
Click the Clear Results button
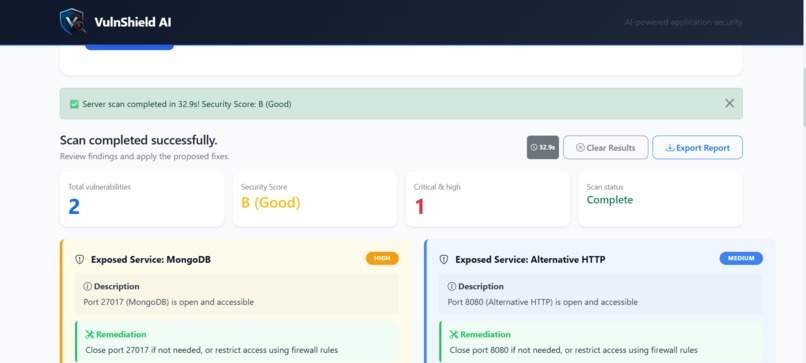point(606,148)
